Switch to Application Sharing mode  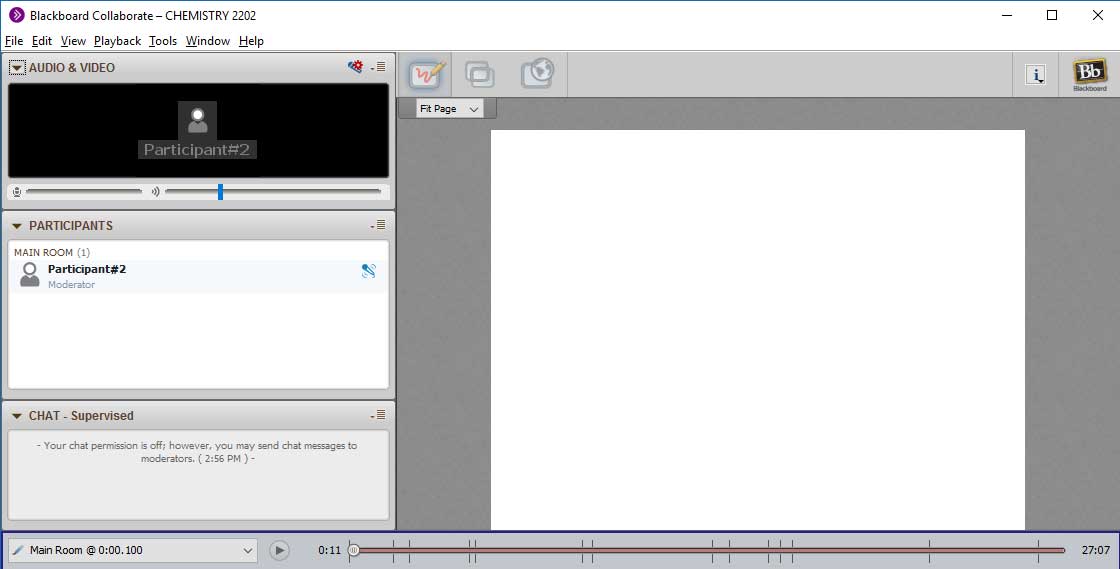tap(479, 74)
